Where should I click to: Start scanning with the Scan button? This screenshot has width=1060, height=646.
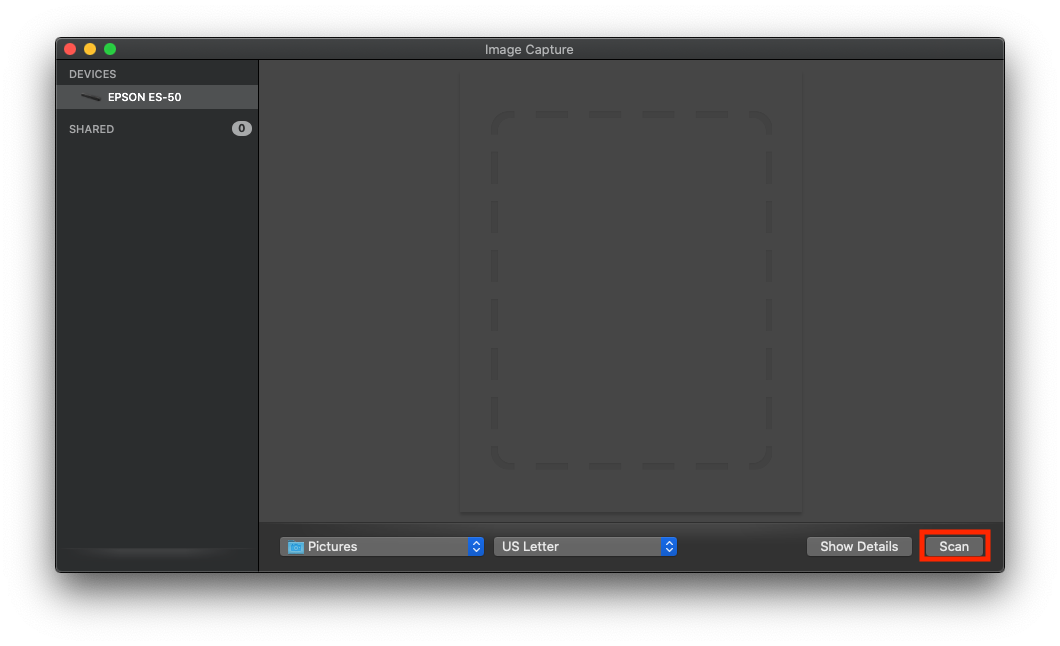pos(954,547)
